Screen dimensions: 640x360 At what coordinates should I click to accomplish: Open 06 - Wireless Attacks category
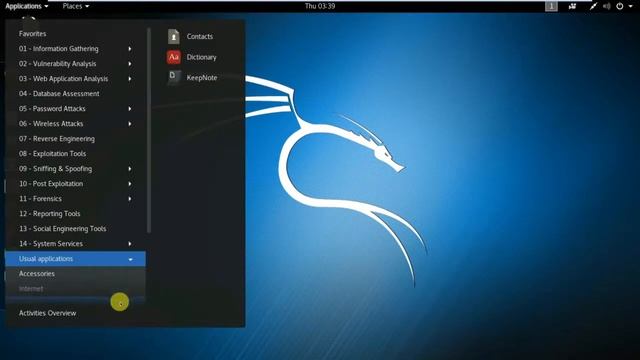coord(51,124)
